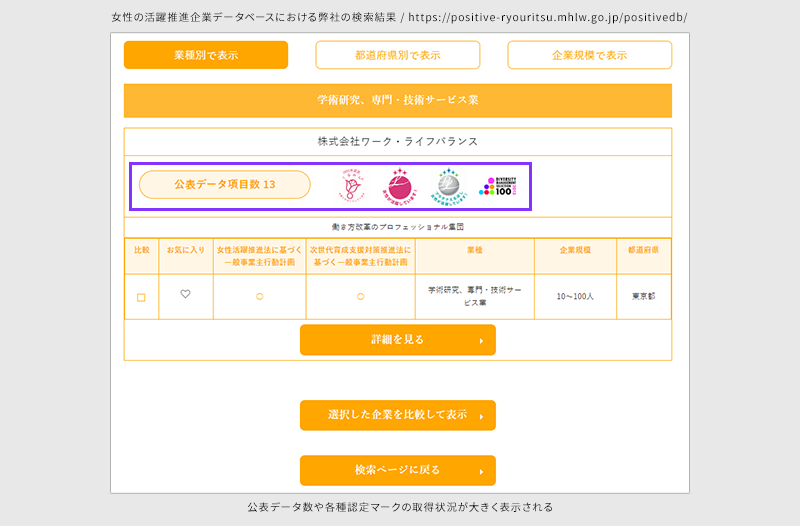Click the caption 公表データ数や各種認定マーク below screenshot

[x=400, y=507]
